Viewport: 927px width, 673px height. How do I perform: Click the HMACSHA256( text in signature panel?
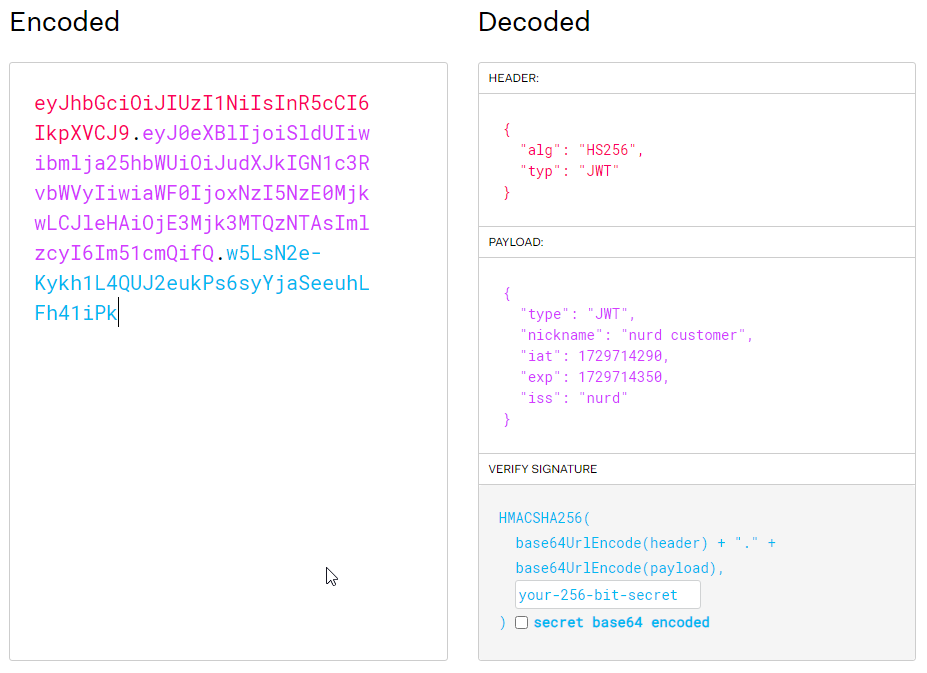[544, 518]
